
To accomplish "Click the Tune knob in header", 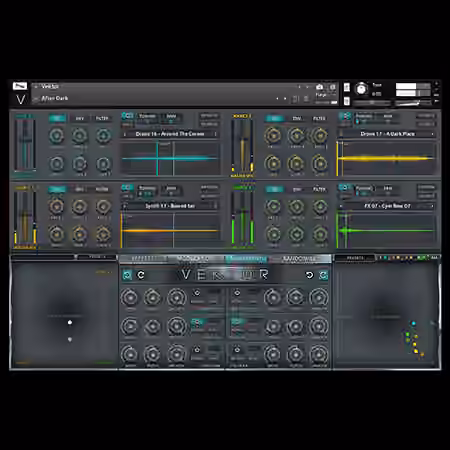I will (x=361, y=89).
